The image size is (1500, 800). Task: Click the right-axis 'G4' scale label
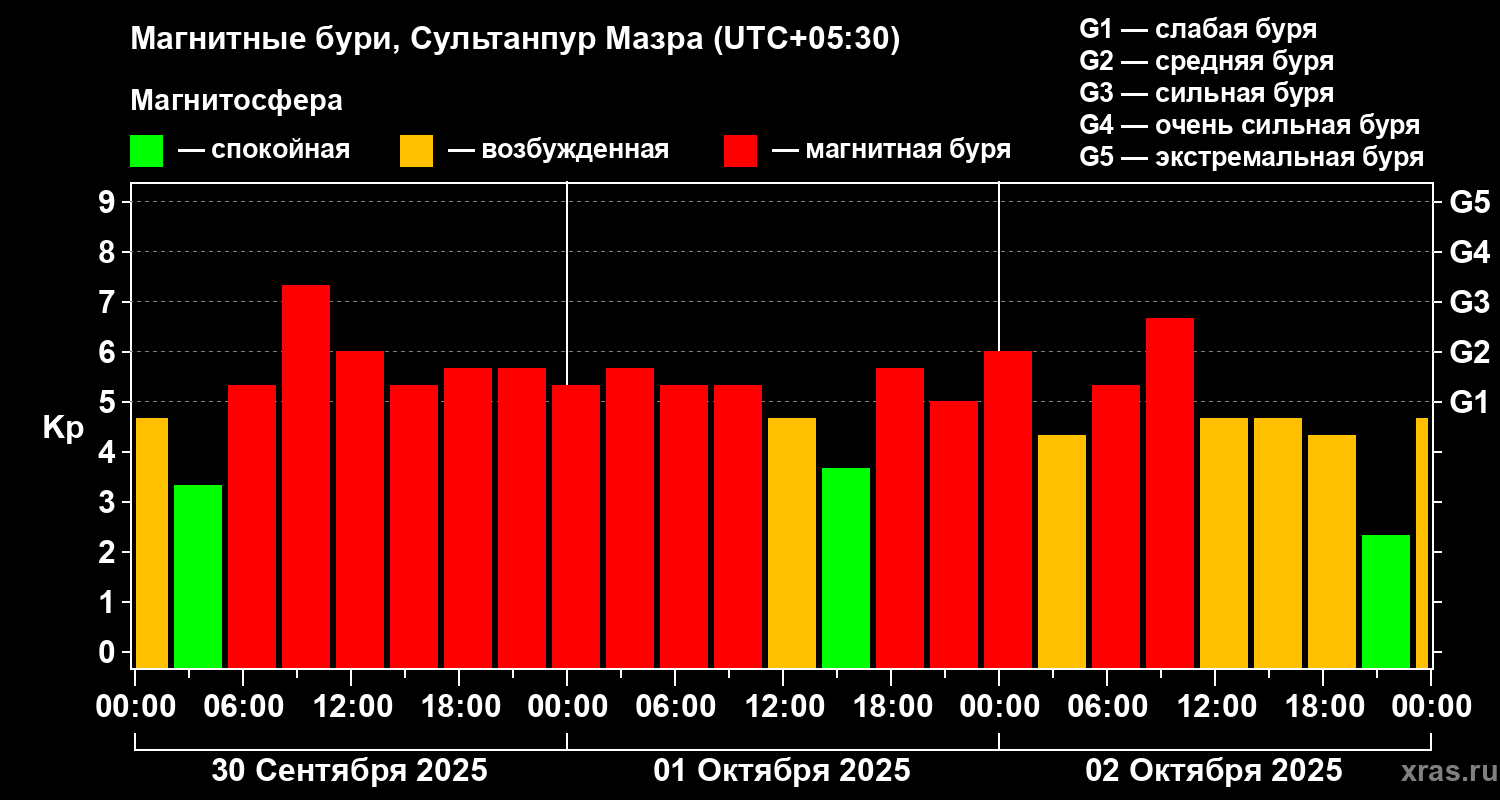pos(1469,252)
